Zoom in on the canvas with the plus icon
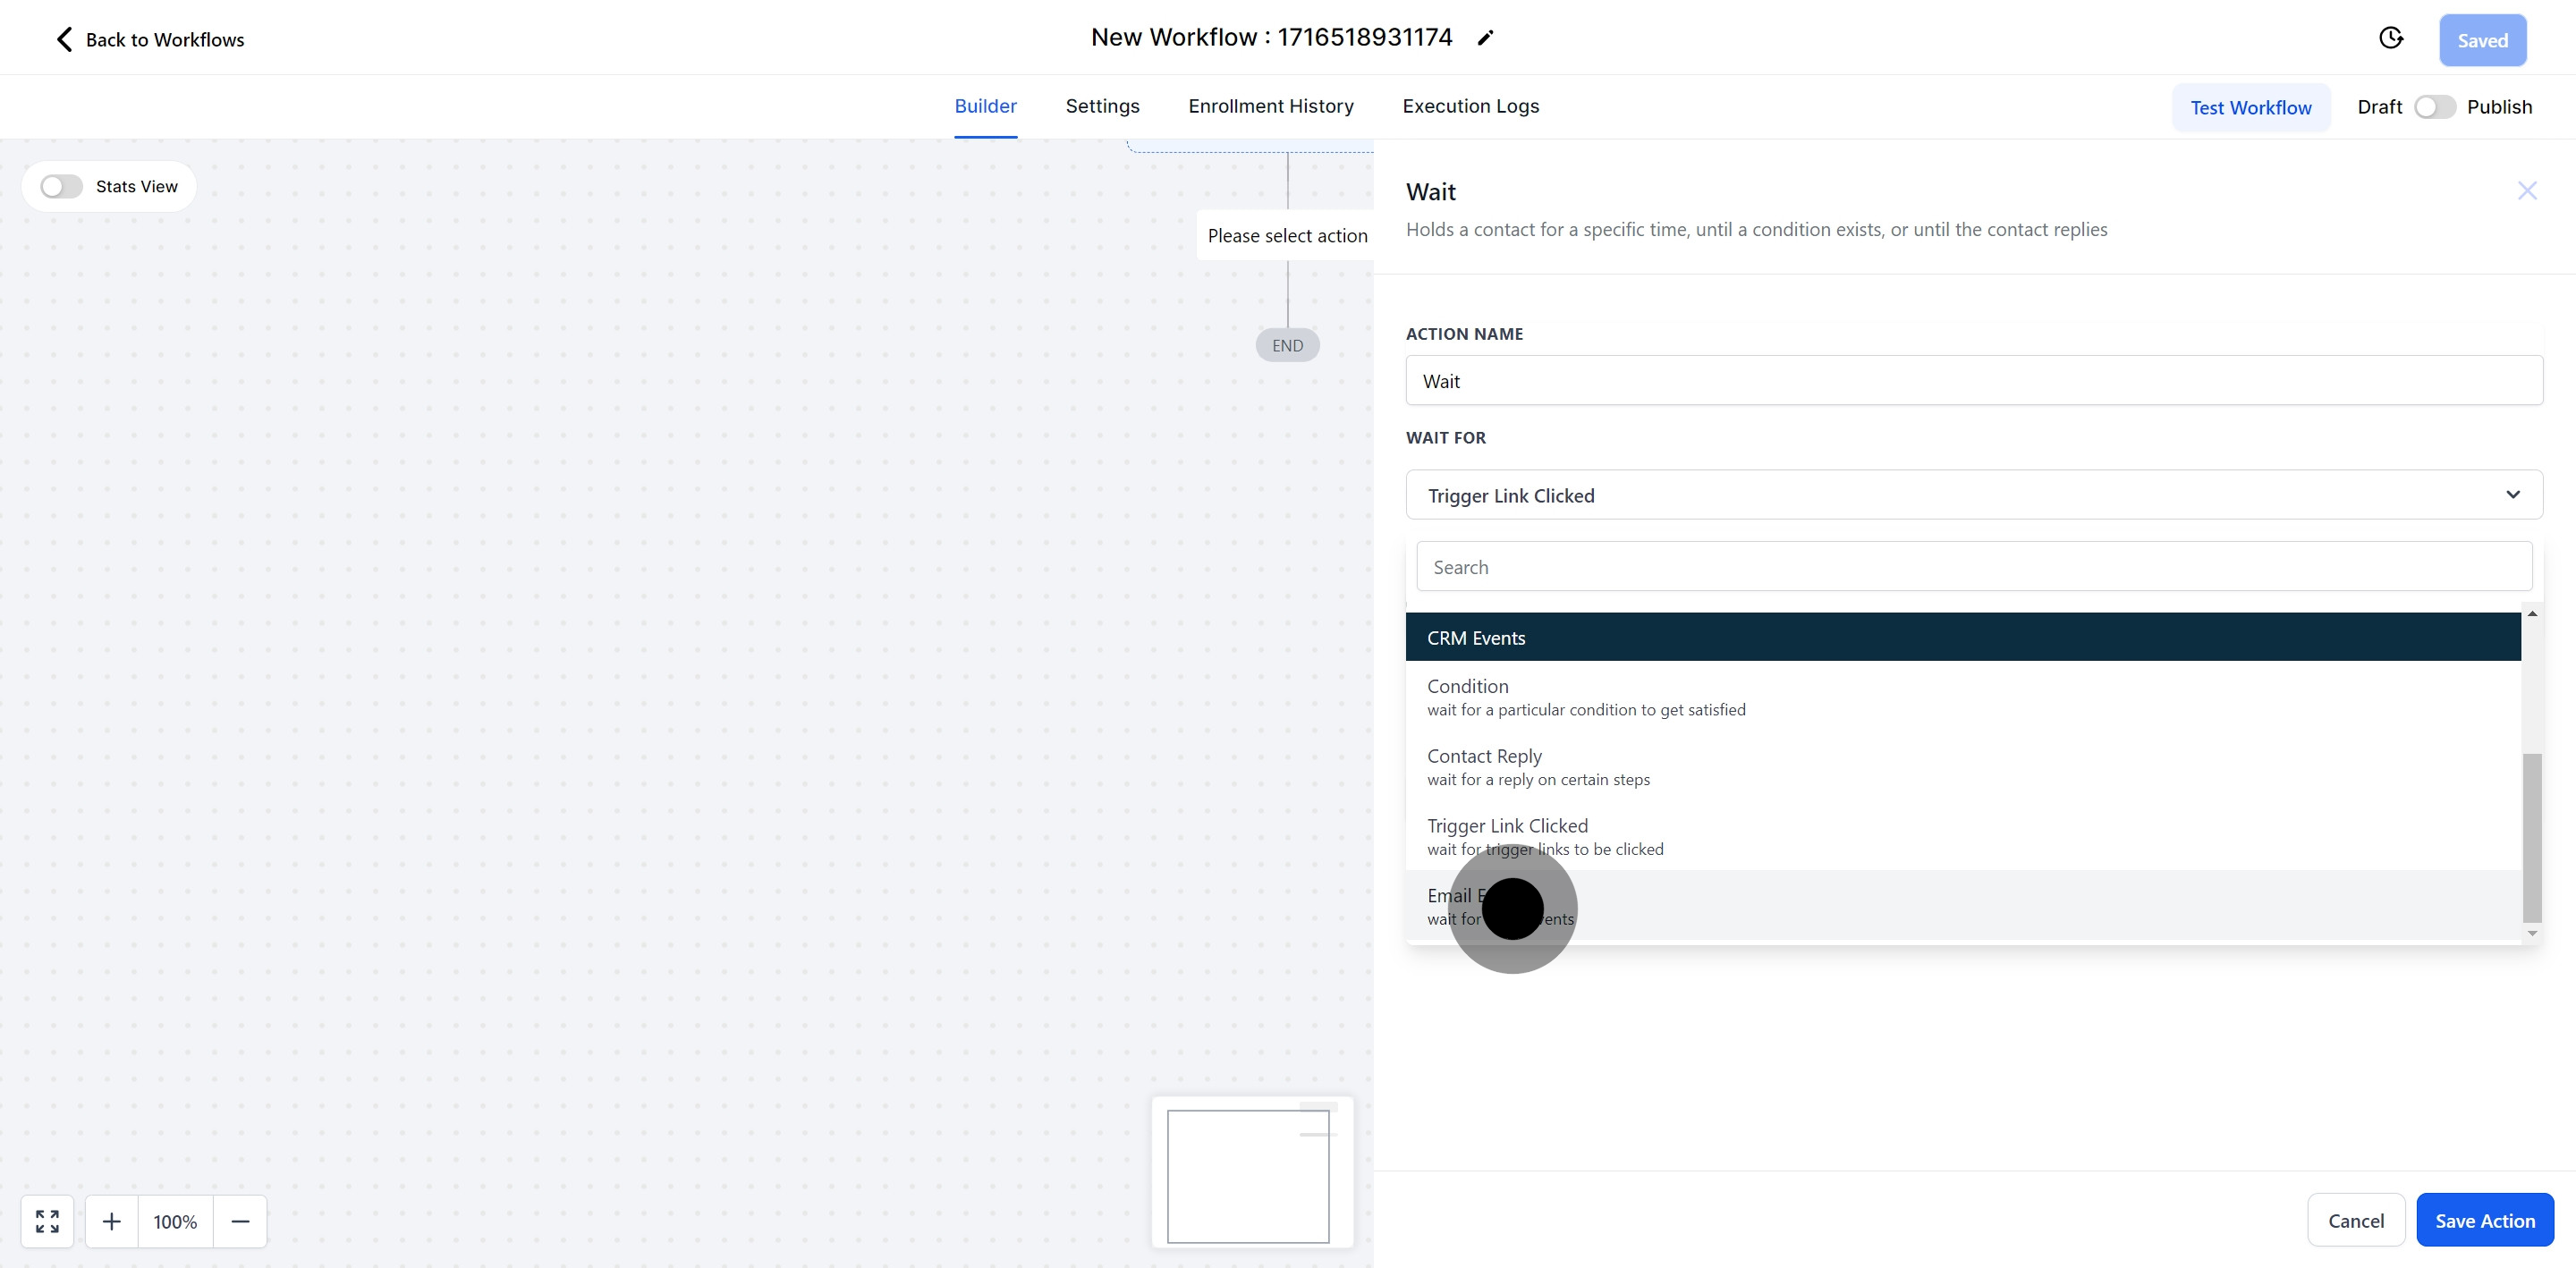Viewport: 2576px width, 1268px height. [112, 1221]
